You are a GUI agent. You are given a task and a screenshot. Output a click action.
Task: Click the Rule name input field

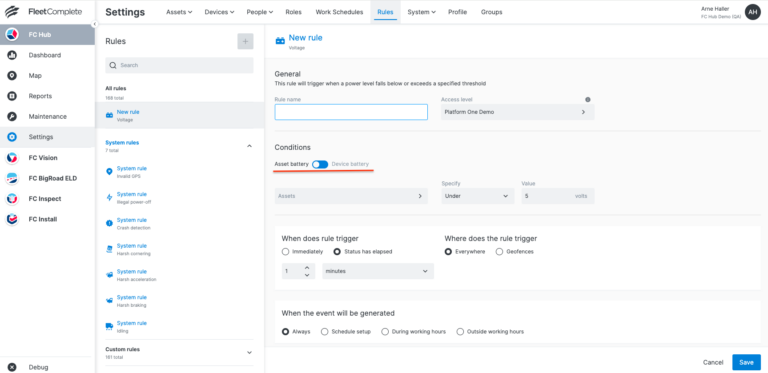point(351,112)
